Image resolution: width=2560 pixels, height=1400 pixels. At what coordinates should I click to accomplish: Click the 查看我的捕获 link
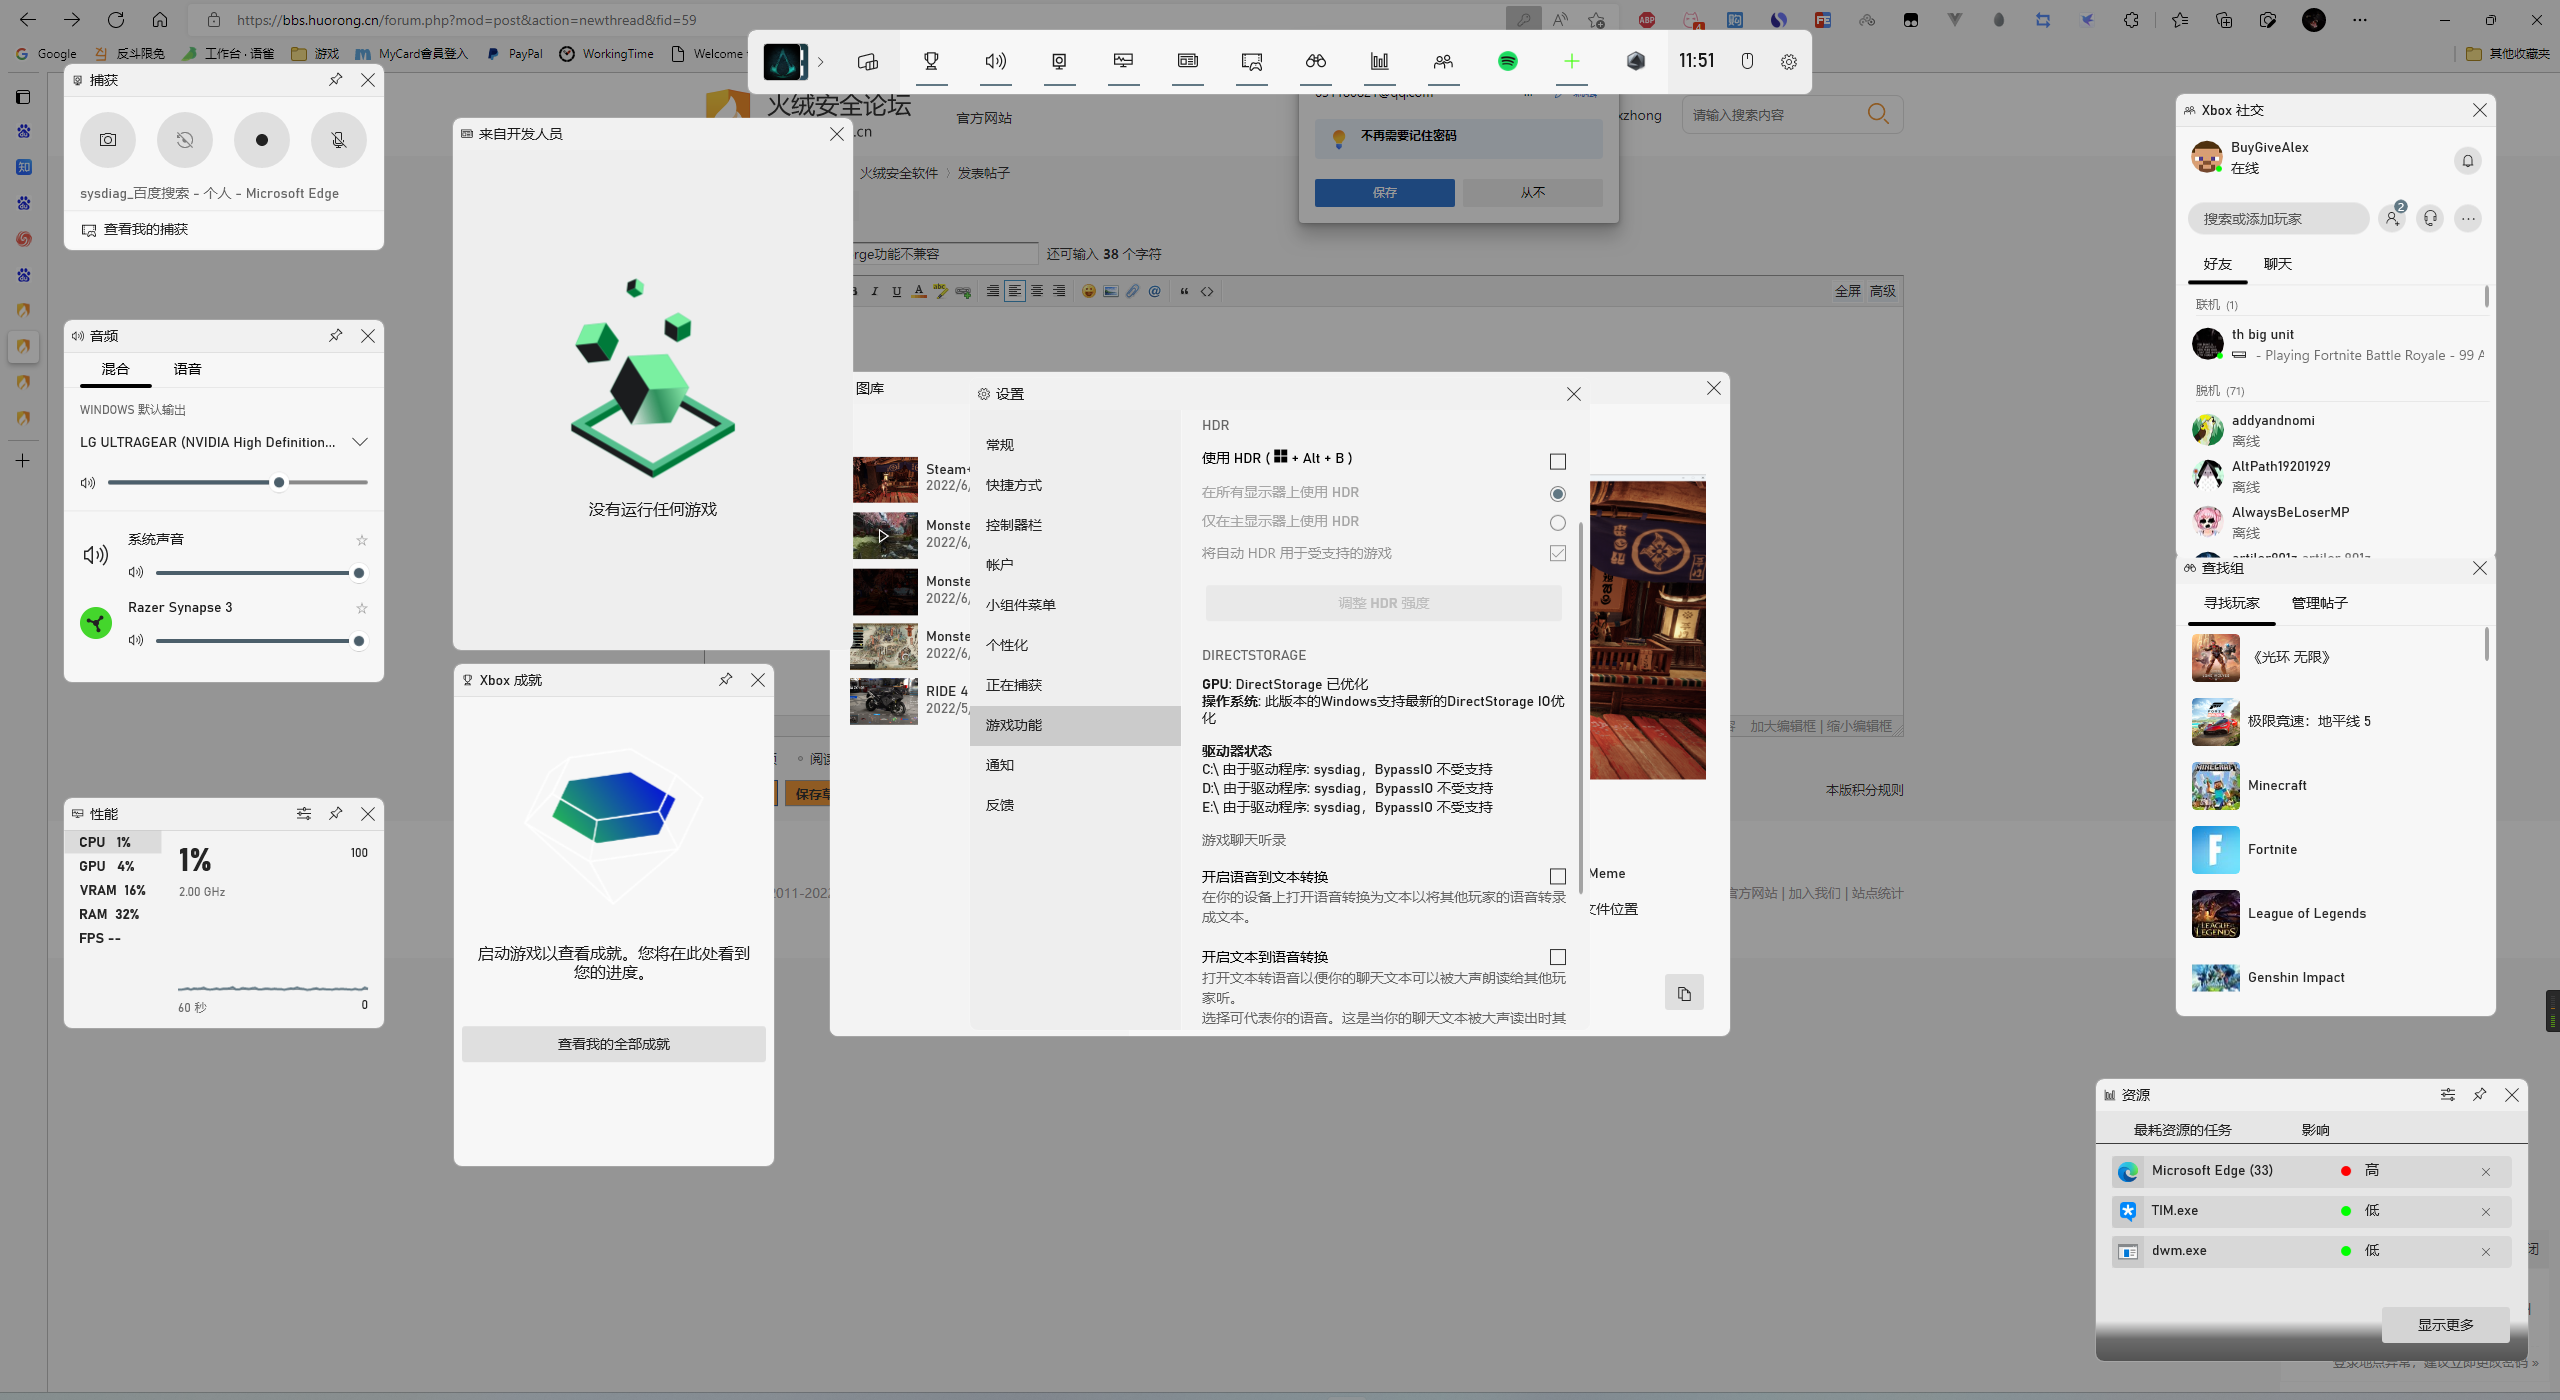pyautogui.click(x=147, y=228)
